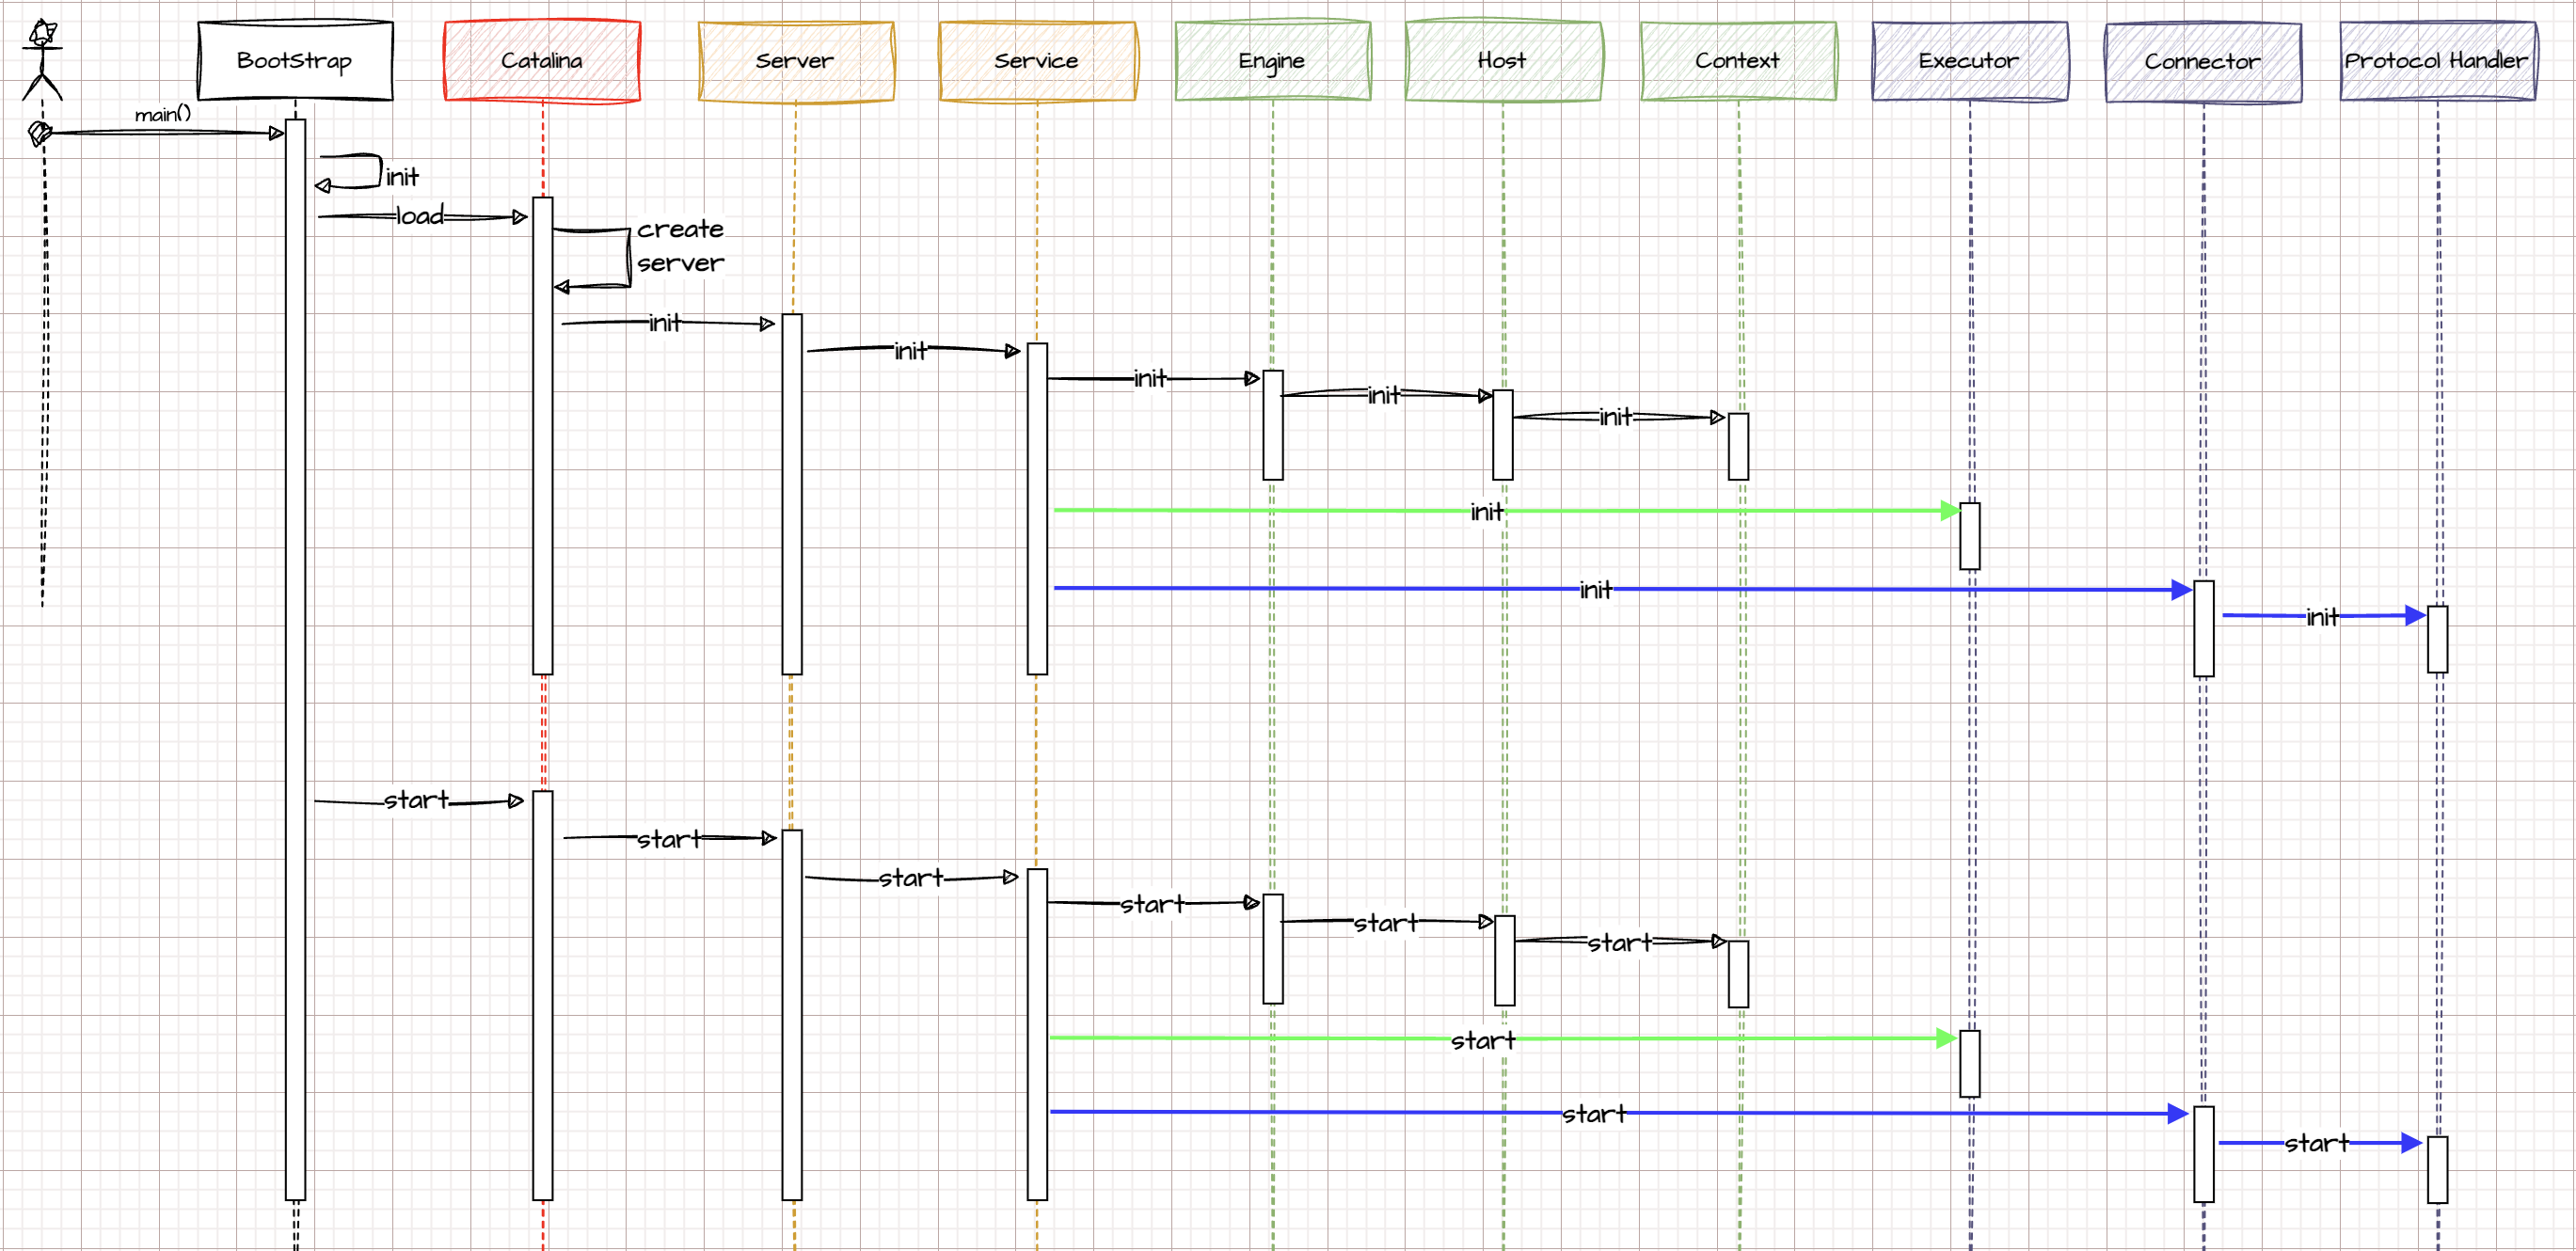Click the Context header box
Screen dimensions: 2576x1251
point(1738,61)
